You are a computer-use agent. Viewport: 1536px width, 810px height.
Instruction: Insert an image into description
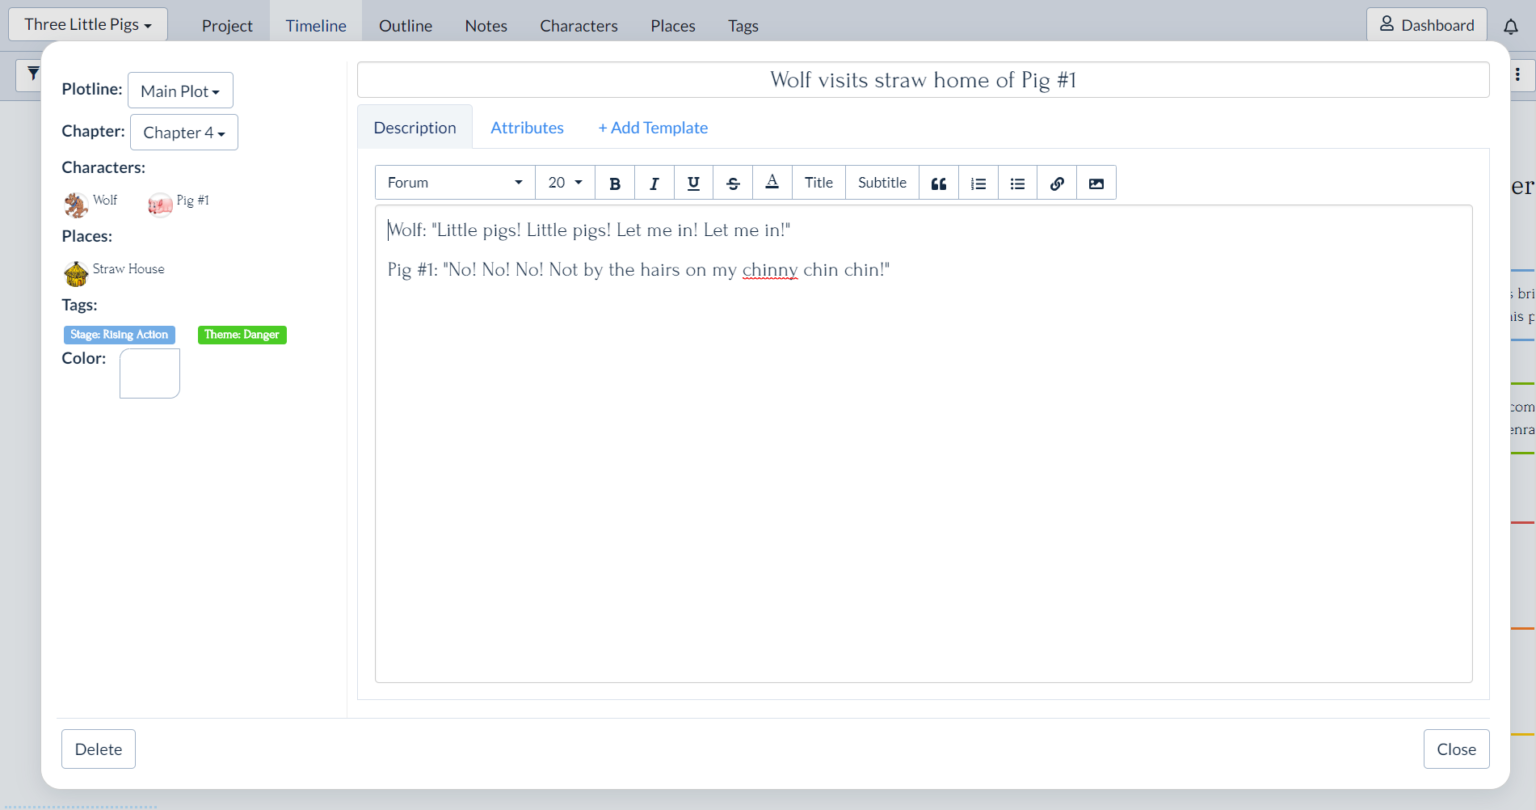tap(1096, 183)
